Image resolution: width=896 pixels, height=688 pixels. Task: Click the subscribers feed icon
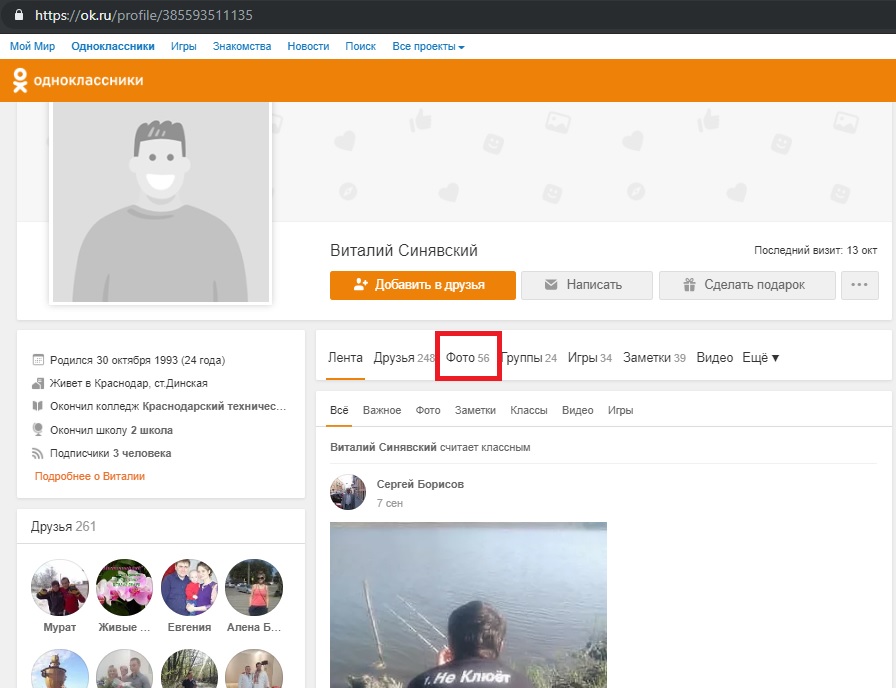38,454
